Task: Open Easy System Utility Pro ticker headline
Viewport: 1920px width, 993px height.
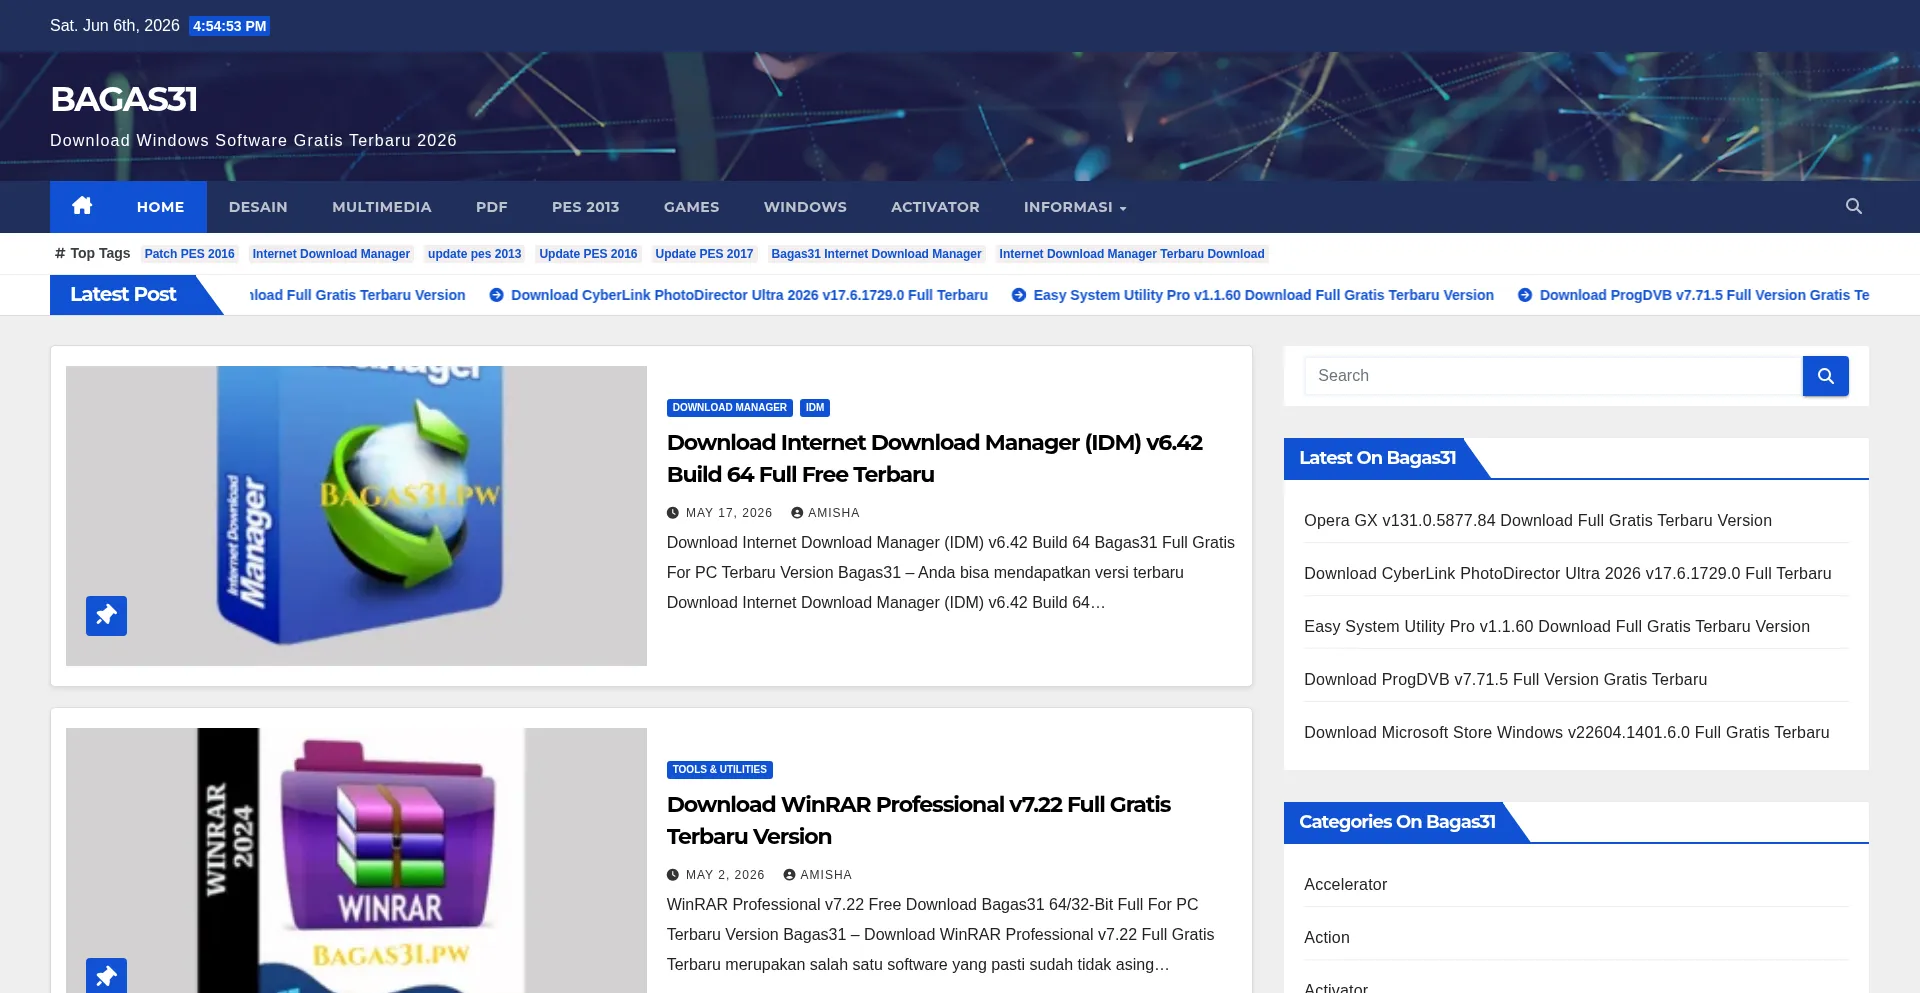Action: 1264,295
